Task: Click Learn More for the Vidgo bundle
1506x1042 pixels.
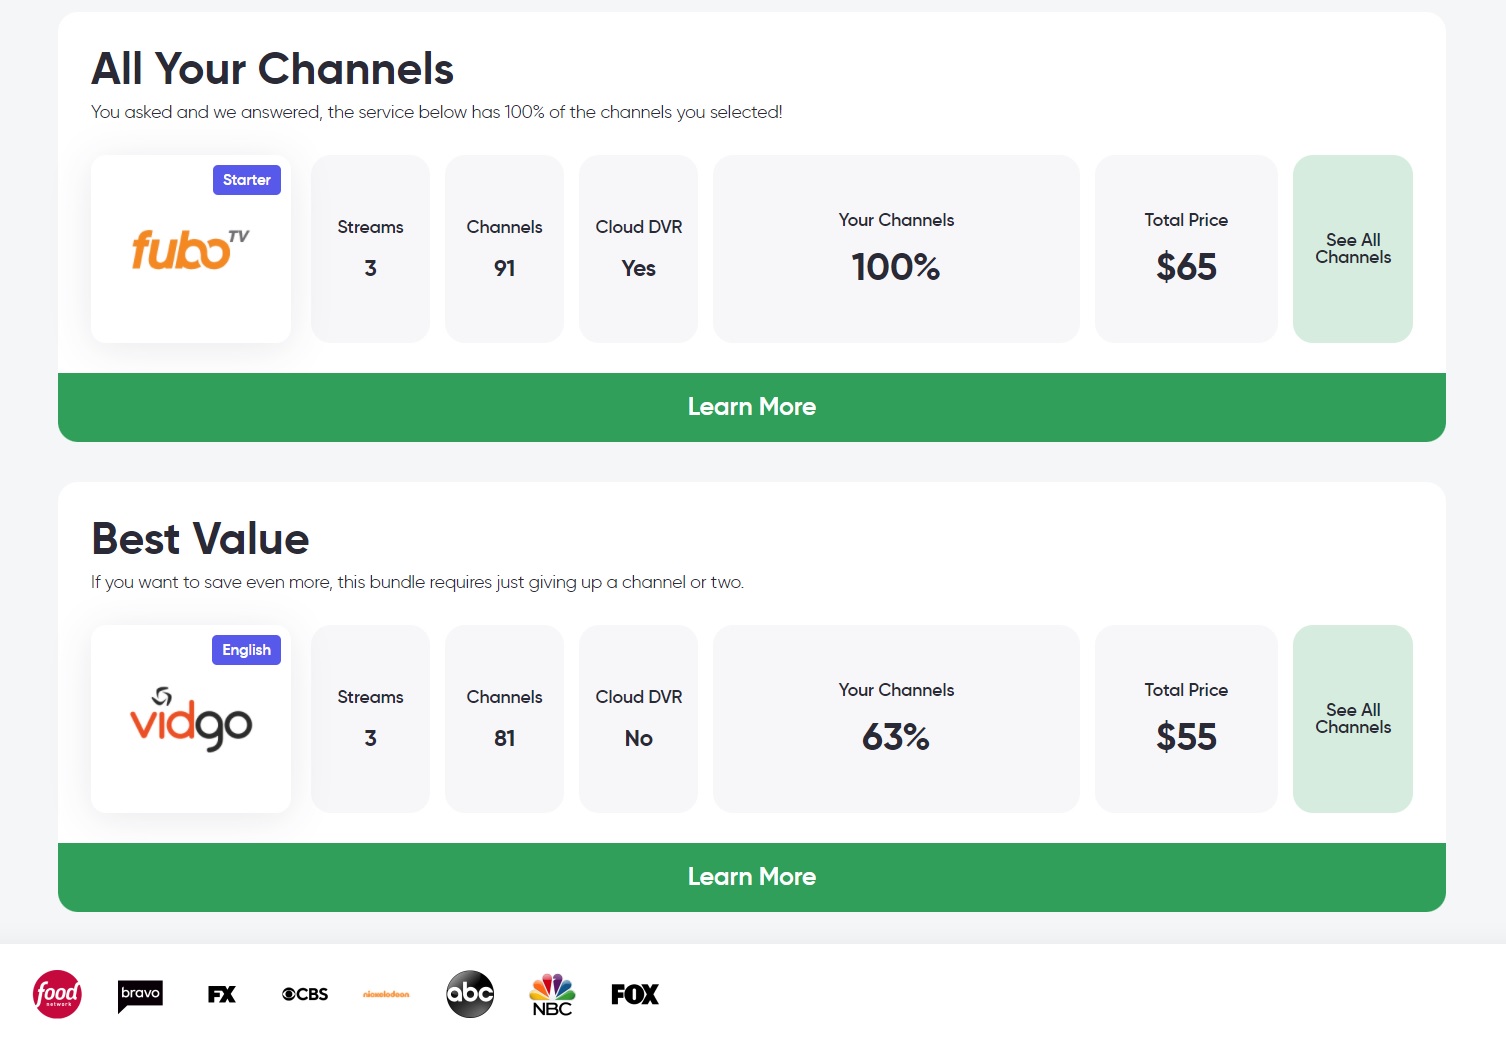Action: click(x=752, y=877)
